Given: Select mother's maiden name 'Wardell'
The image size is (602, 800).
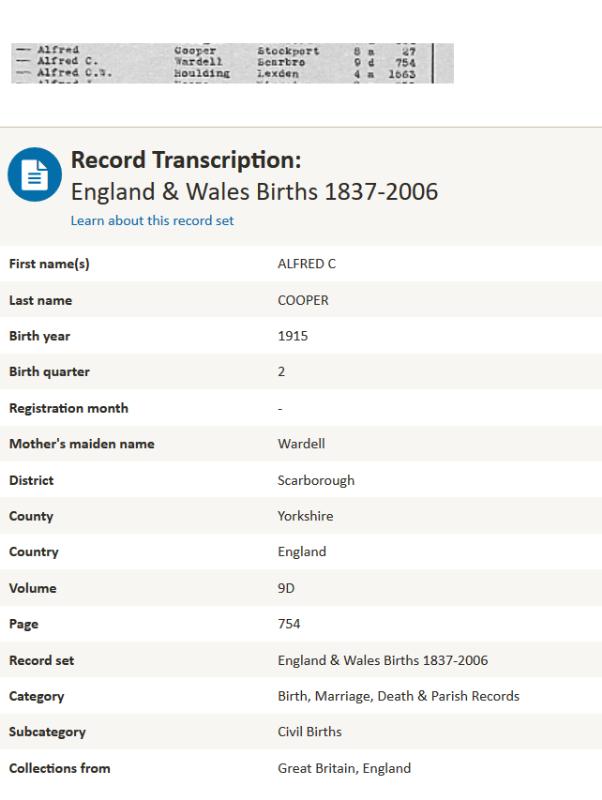Looking at the screenshot, I should click(299, 444).
